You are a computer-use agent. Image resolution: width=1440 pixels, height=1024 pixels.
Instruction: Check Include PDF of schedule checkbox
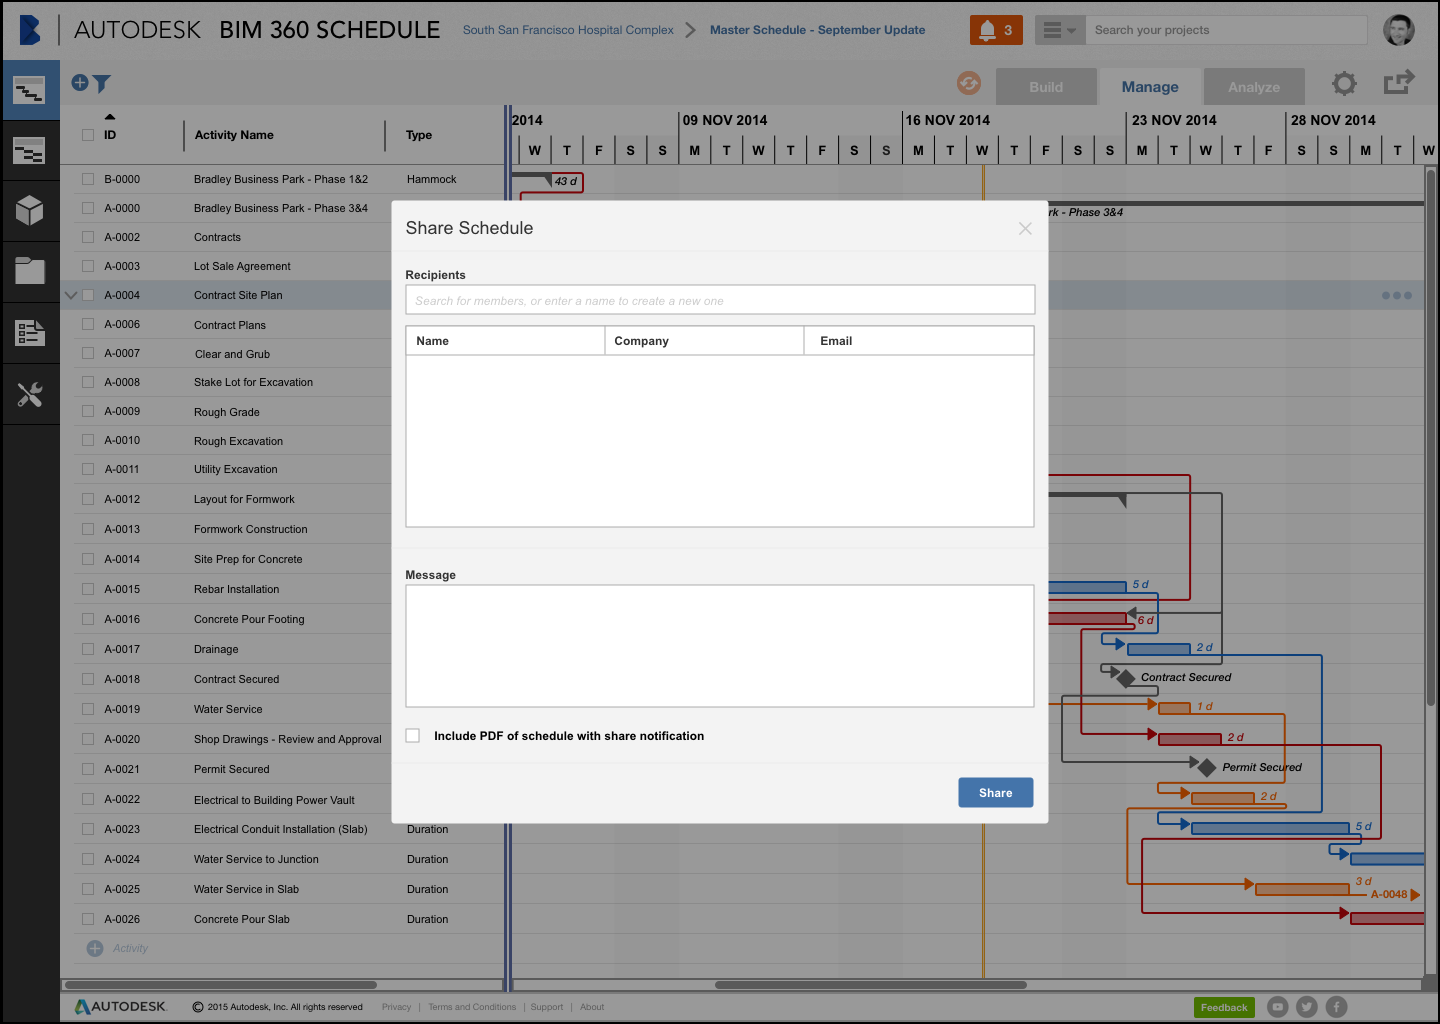413,735
